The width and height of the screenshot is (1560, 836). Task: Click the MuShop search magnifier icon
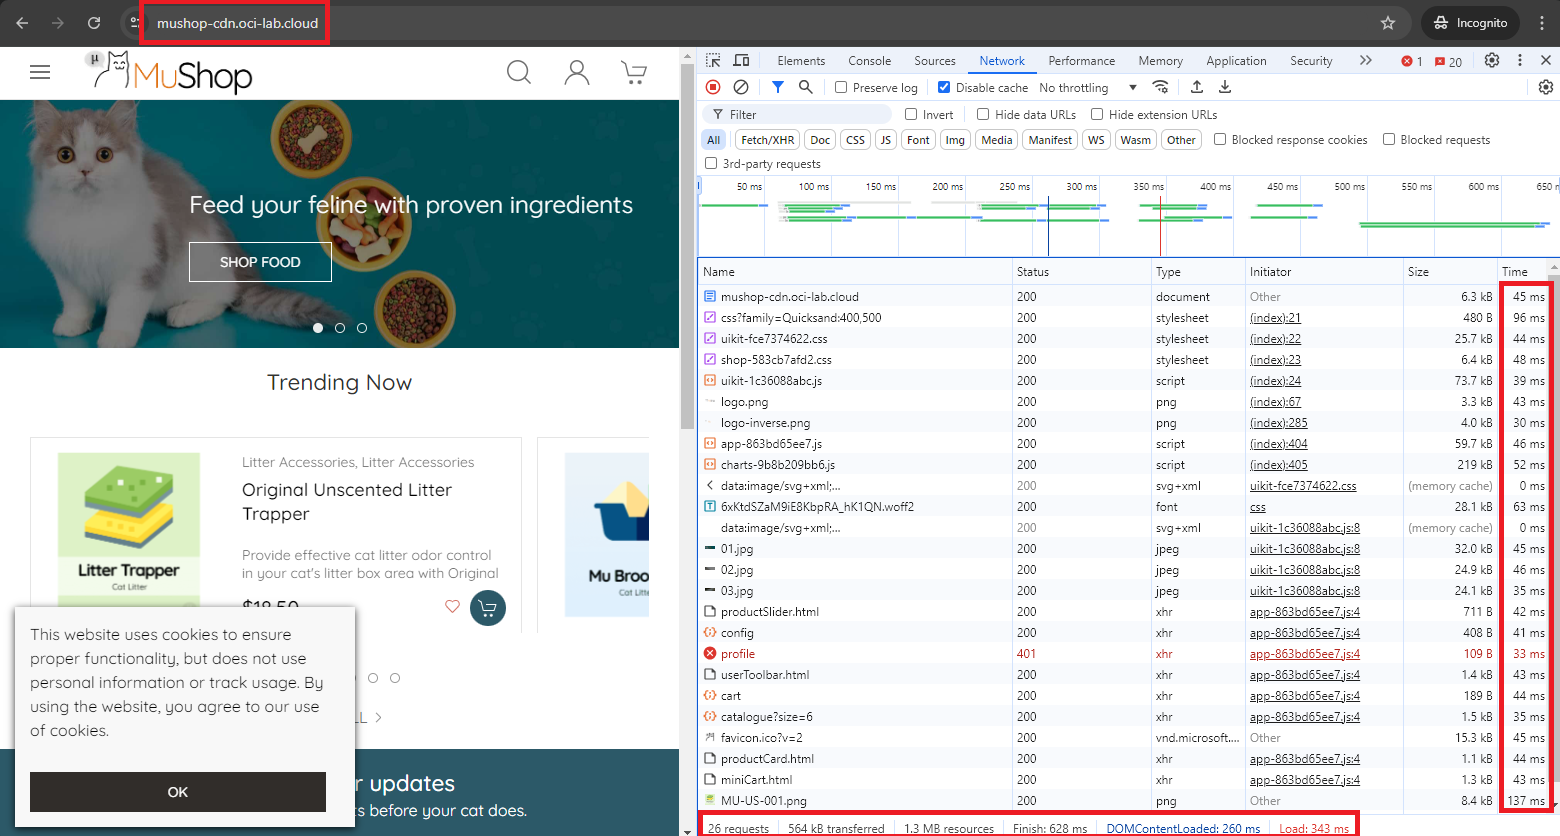[x=518, y=72]
